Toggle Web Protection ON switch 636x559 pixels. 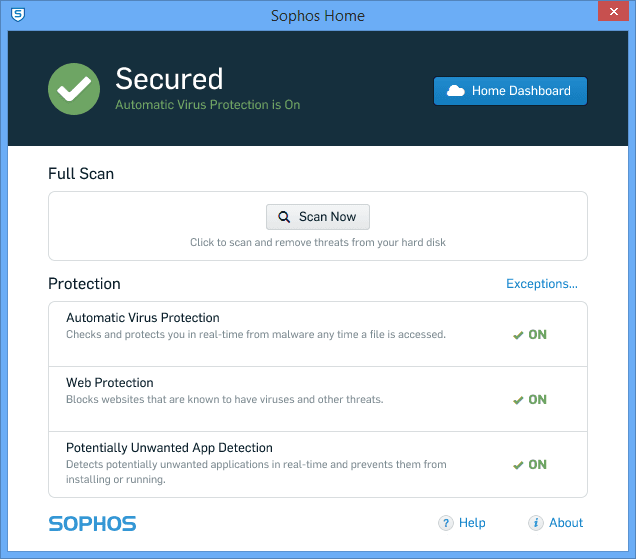(x=530, y=400)
